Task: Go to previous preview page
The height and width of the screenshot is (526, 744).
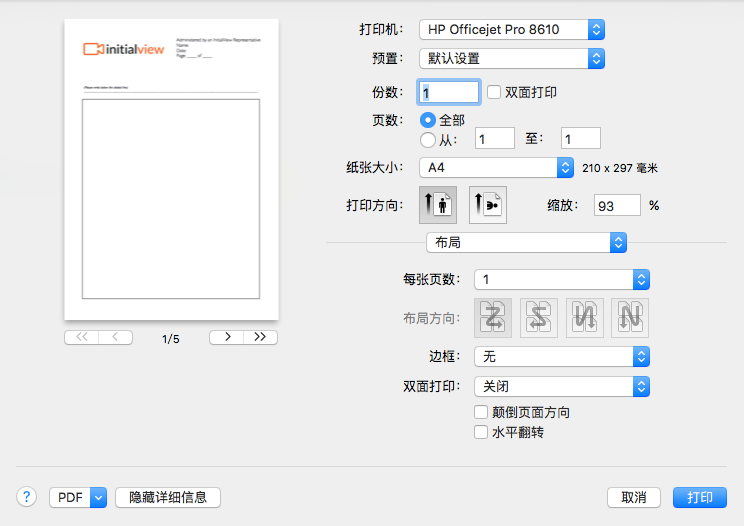Action: point(115,337)
